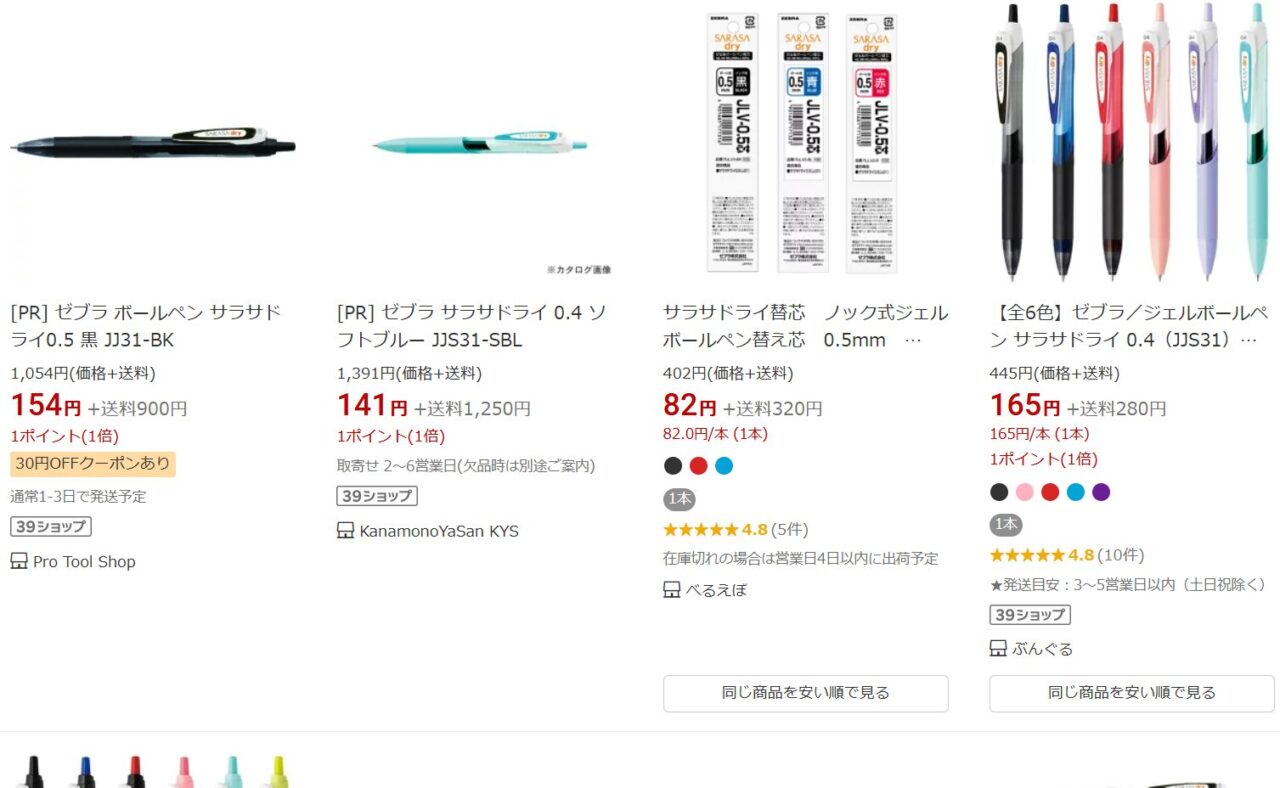Select black color swatch on refill item
1280x788 pixels.
point(673,466)
